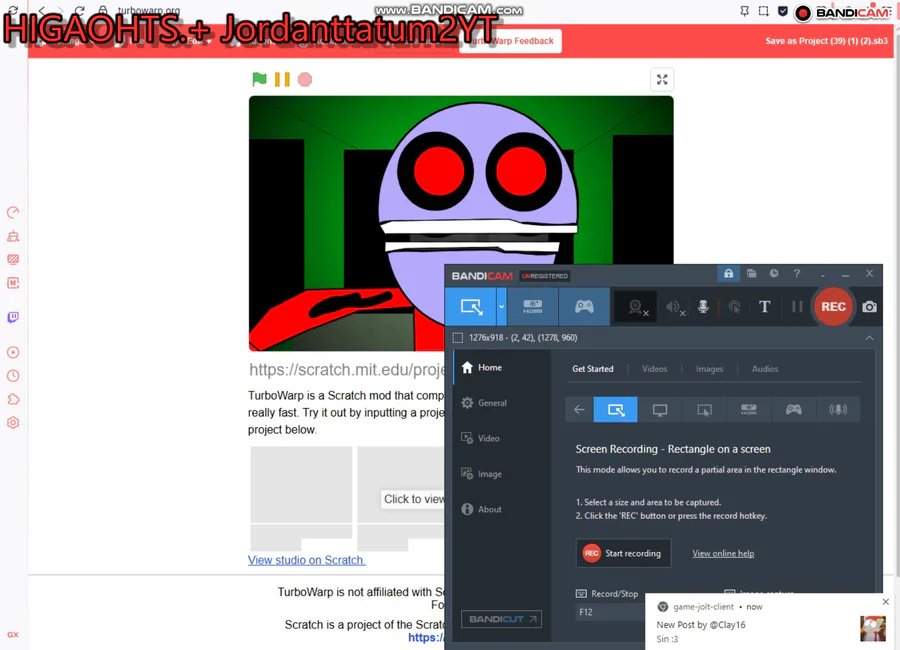Select Bandicam screen recording rectangle mode button
This screenshot has height=650, width=900.
(x=471, y=307)
